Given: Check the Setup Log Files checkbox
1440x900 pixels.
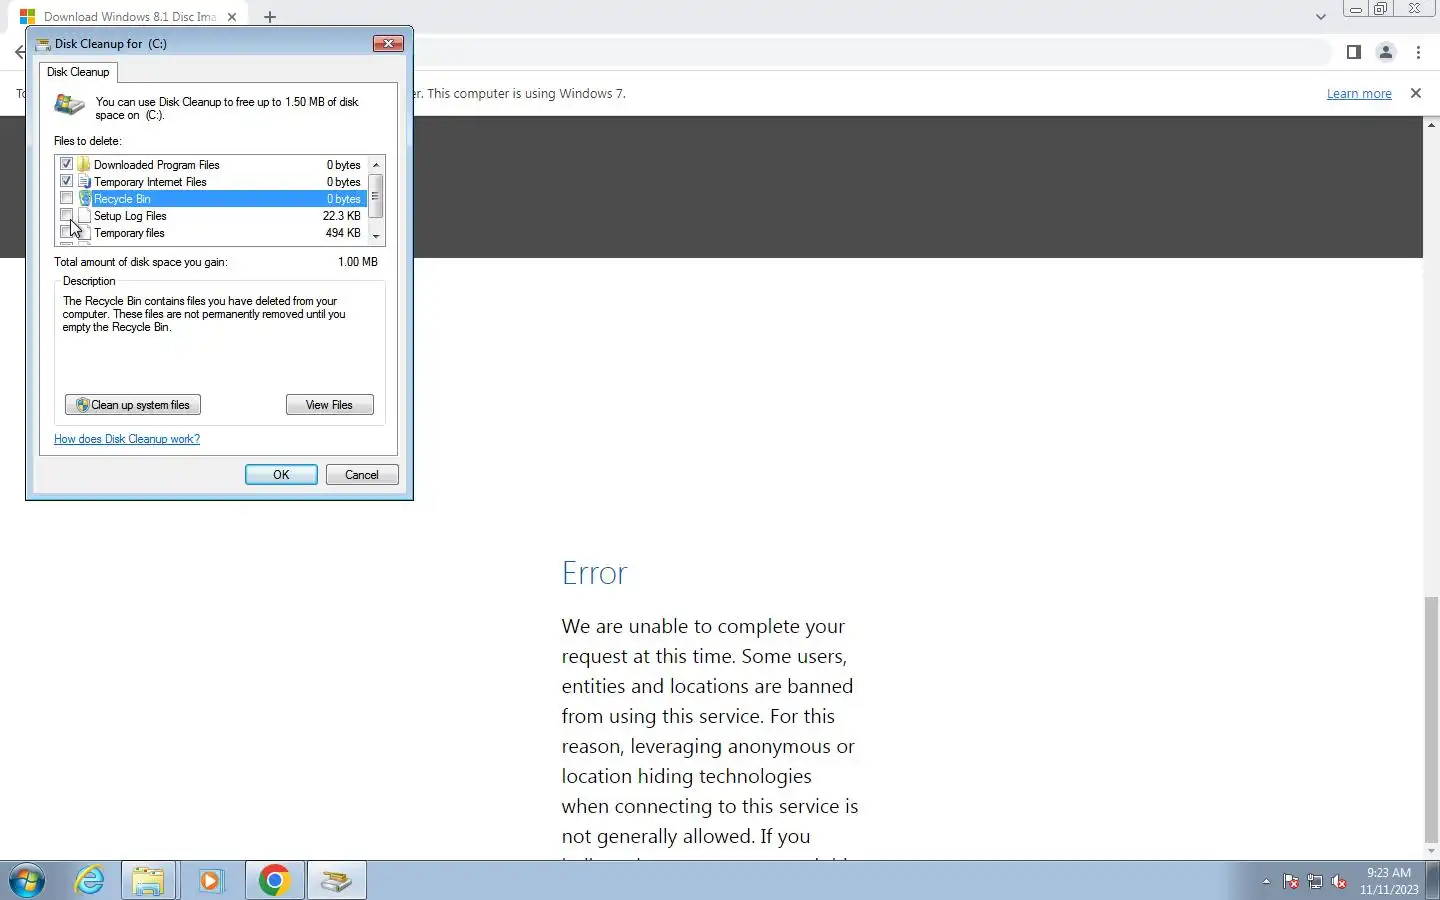Looking at the screenshot, I should [x=66, y=215].
